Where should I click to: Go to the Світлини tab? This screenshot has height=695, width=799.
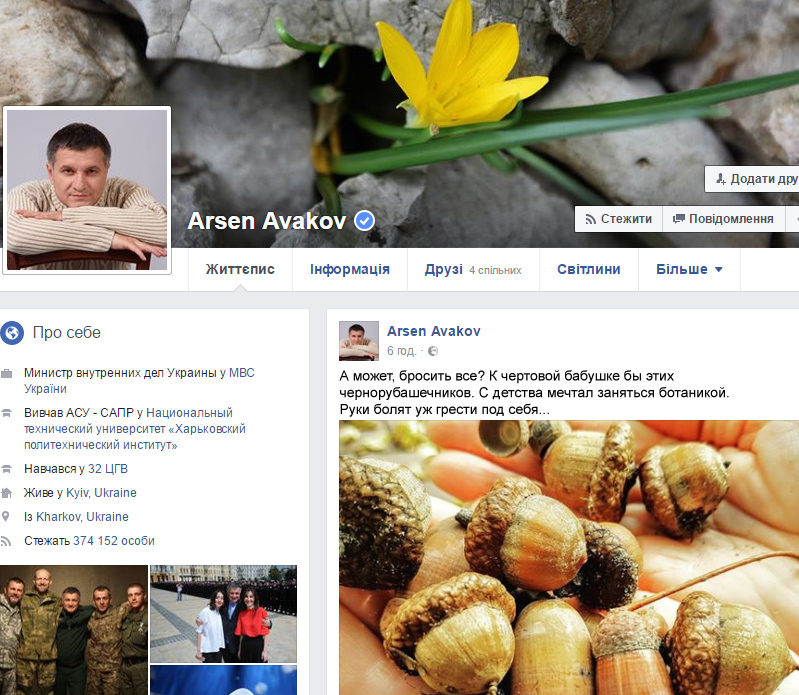point(589,269)
